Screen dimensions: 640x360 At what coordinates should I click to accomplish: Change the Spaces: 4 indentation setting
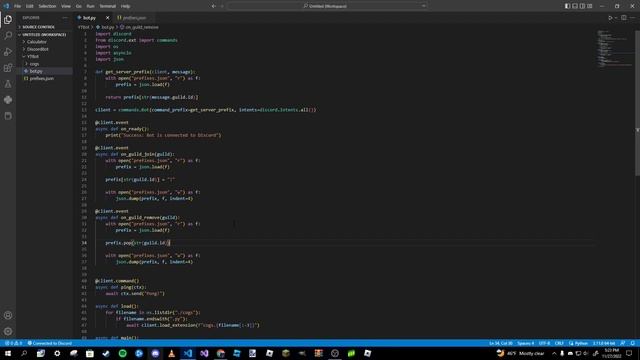click(525, 343)
